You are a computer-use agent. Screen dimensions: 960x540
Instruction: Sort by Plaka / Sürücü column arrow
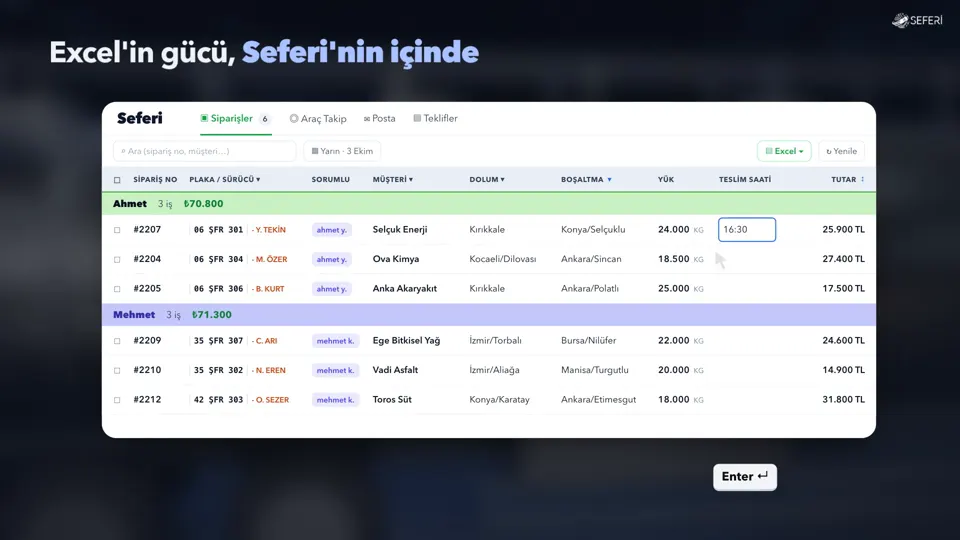pyautogui.click(x=258, y=179)
